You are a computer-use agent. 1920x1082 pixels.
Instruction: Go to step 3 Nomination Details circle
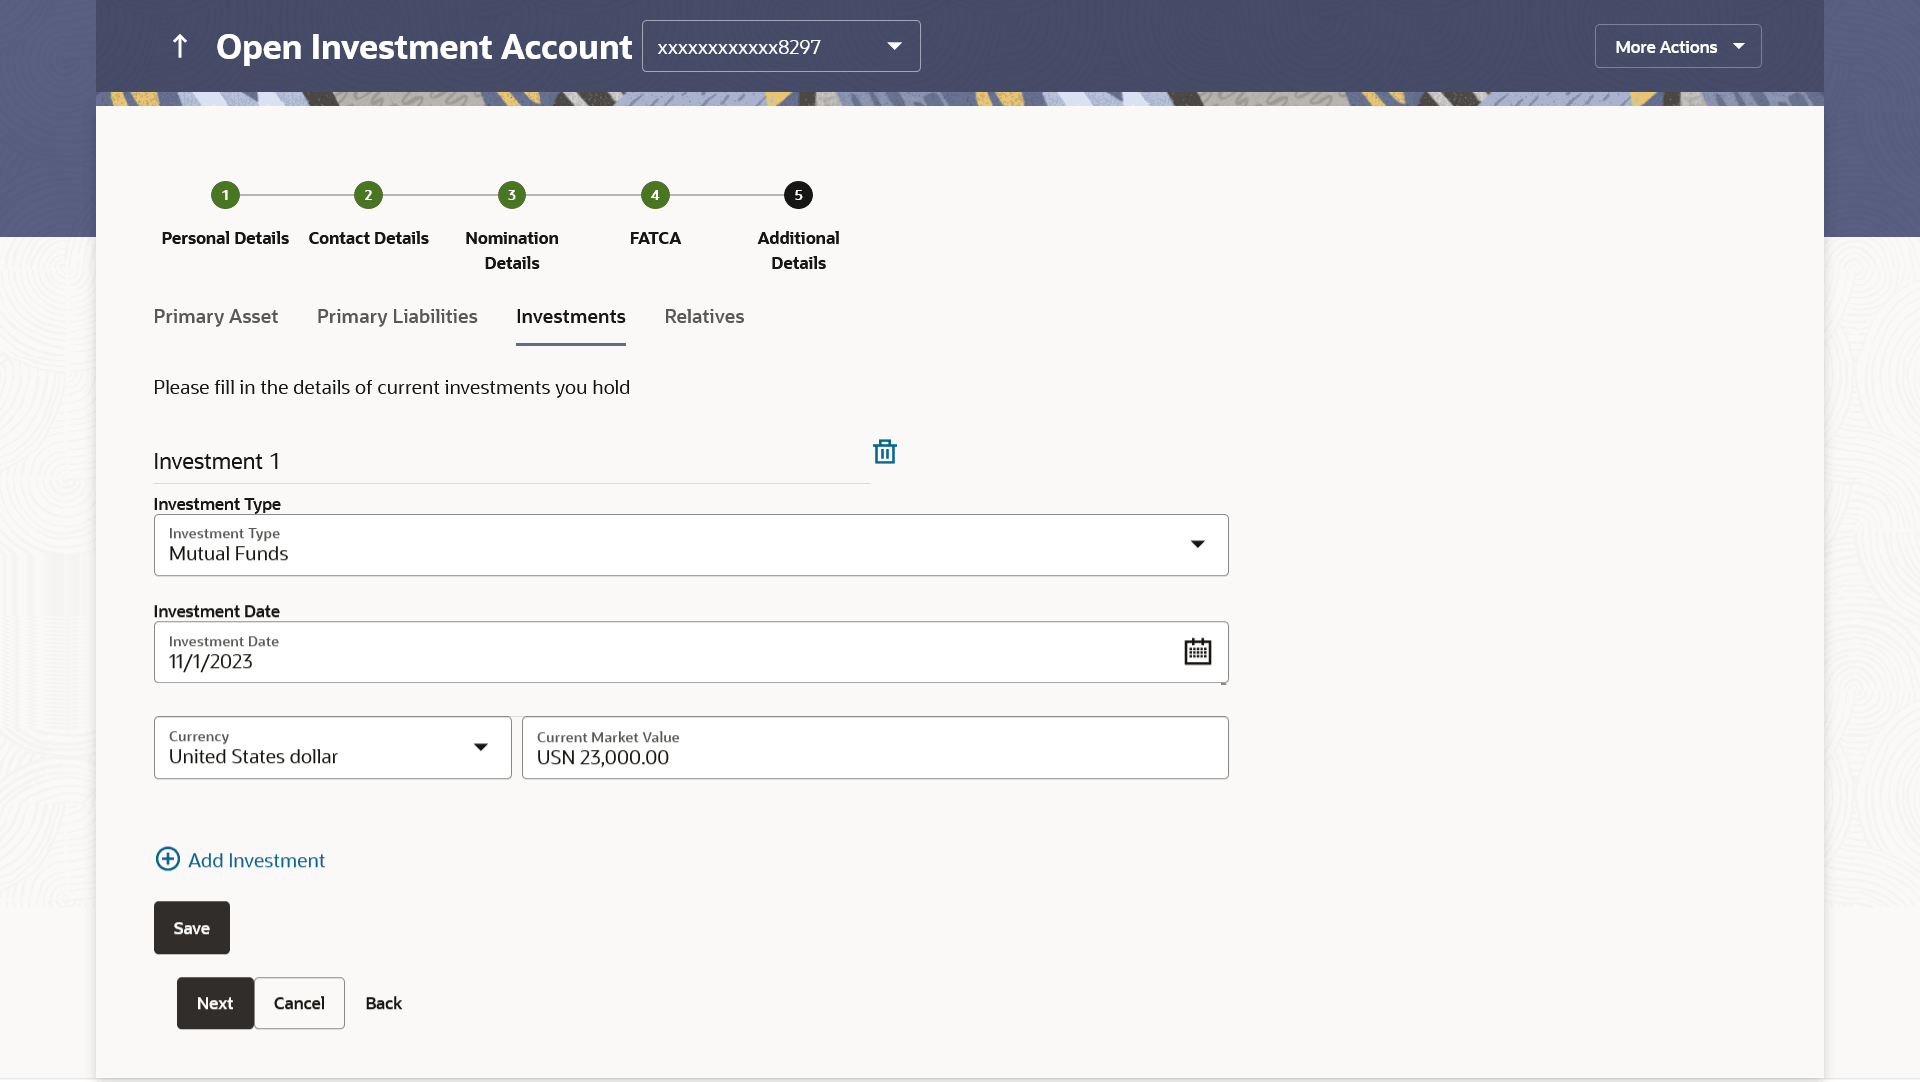(x=512, y=195)
